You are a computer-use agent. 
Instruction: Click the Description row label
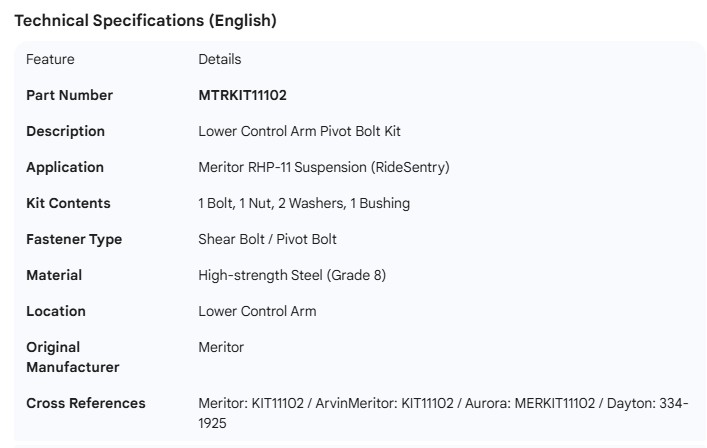(x=65, y=131)
